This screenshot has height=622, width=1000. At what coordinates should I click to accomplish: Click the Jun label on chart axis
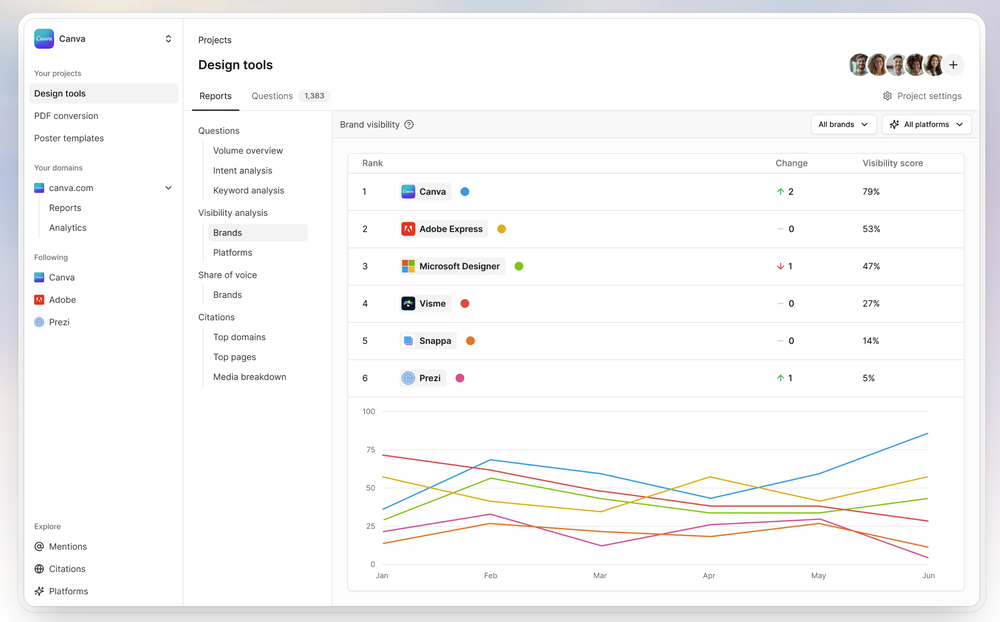tap(929, 575)
